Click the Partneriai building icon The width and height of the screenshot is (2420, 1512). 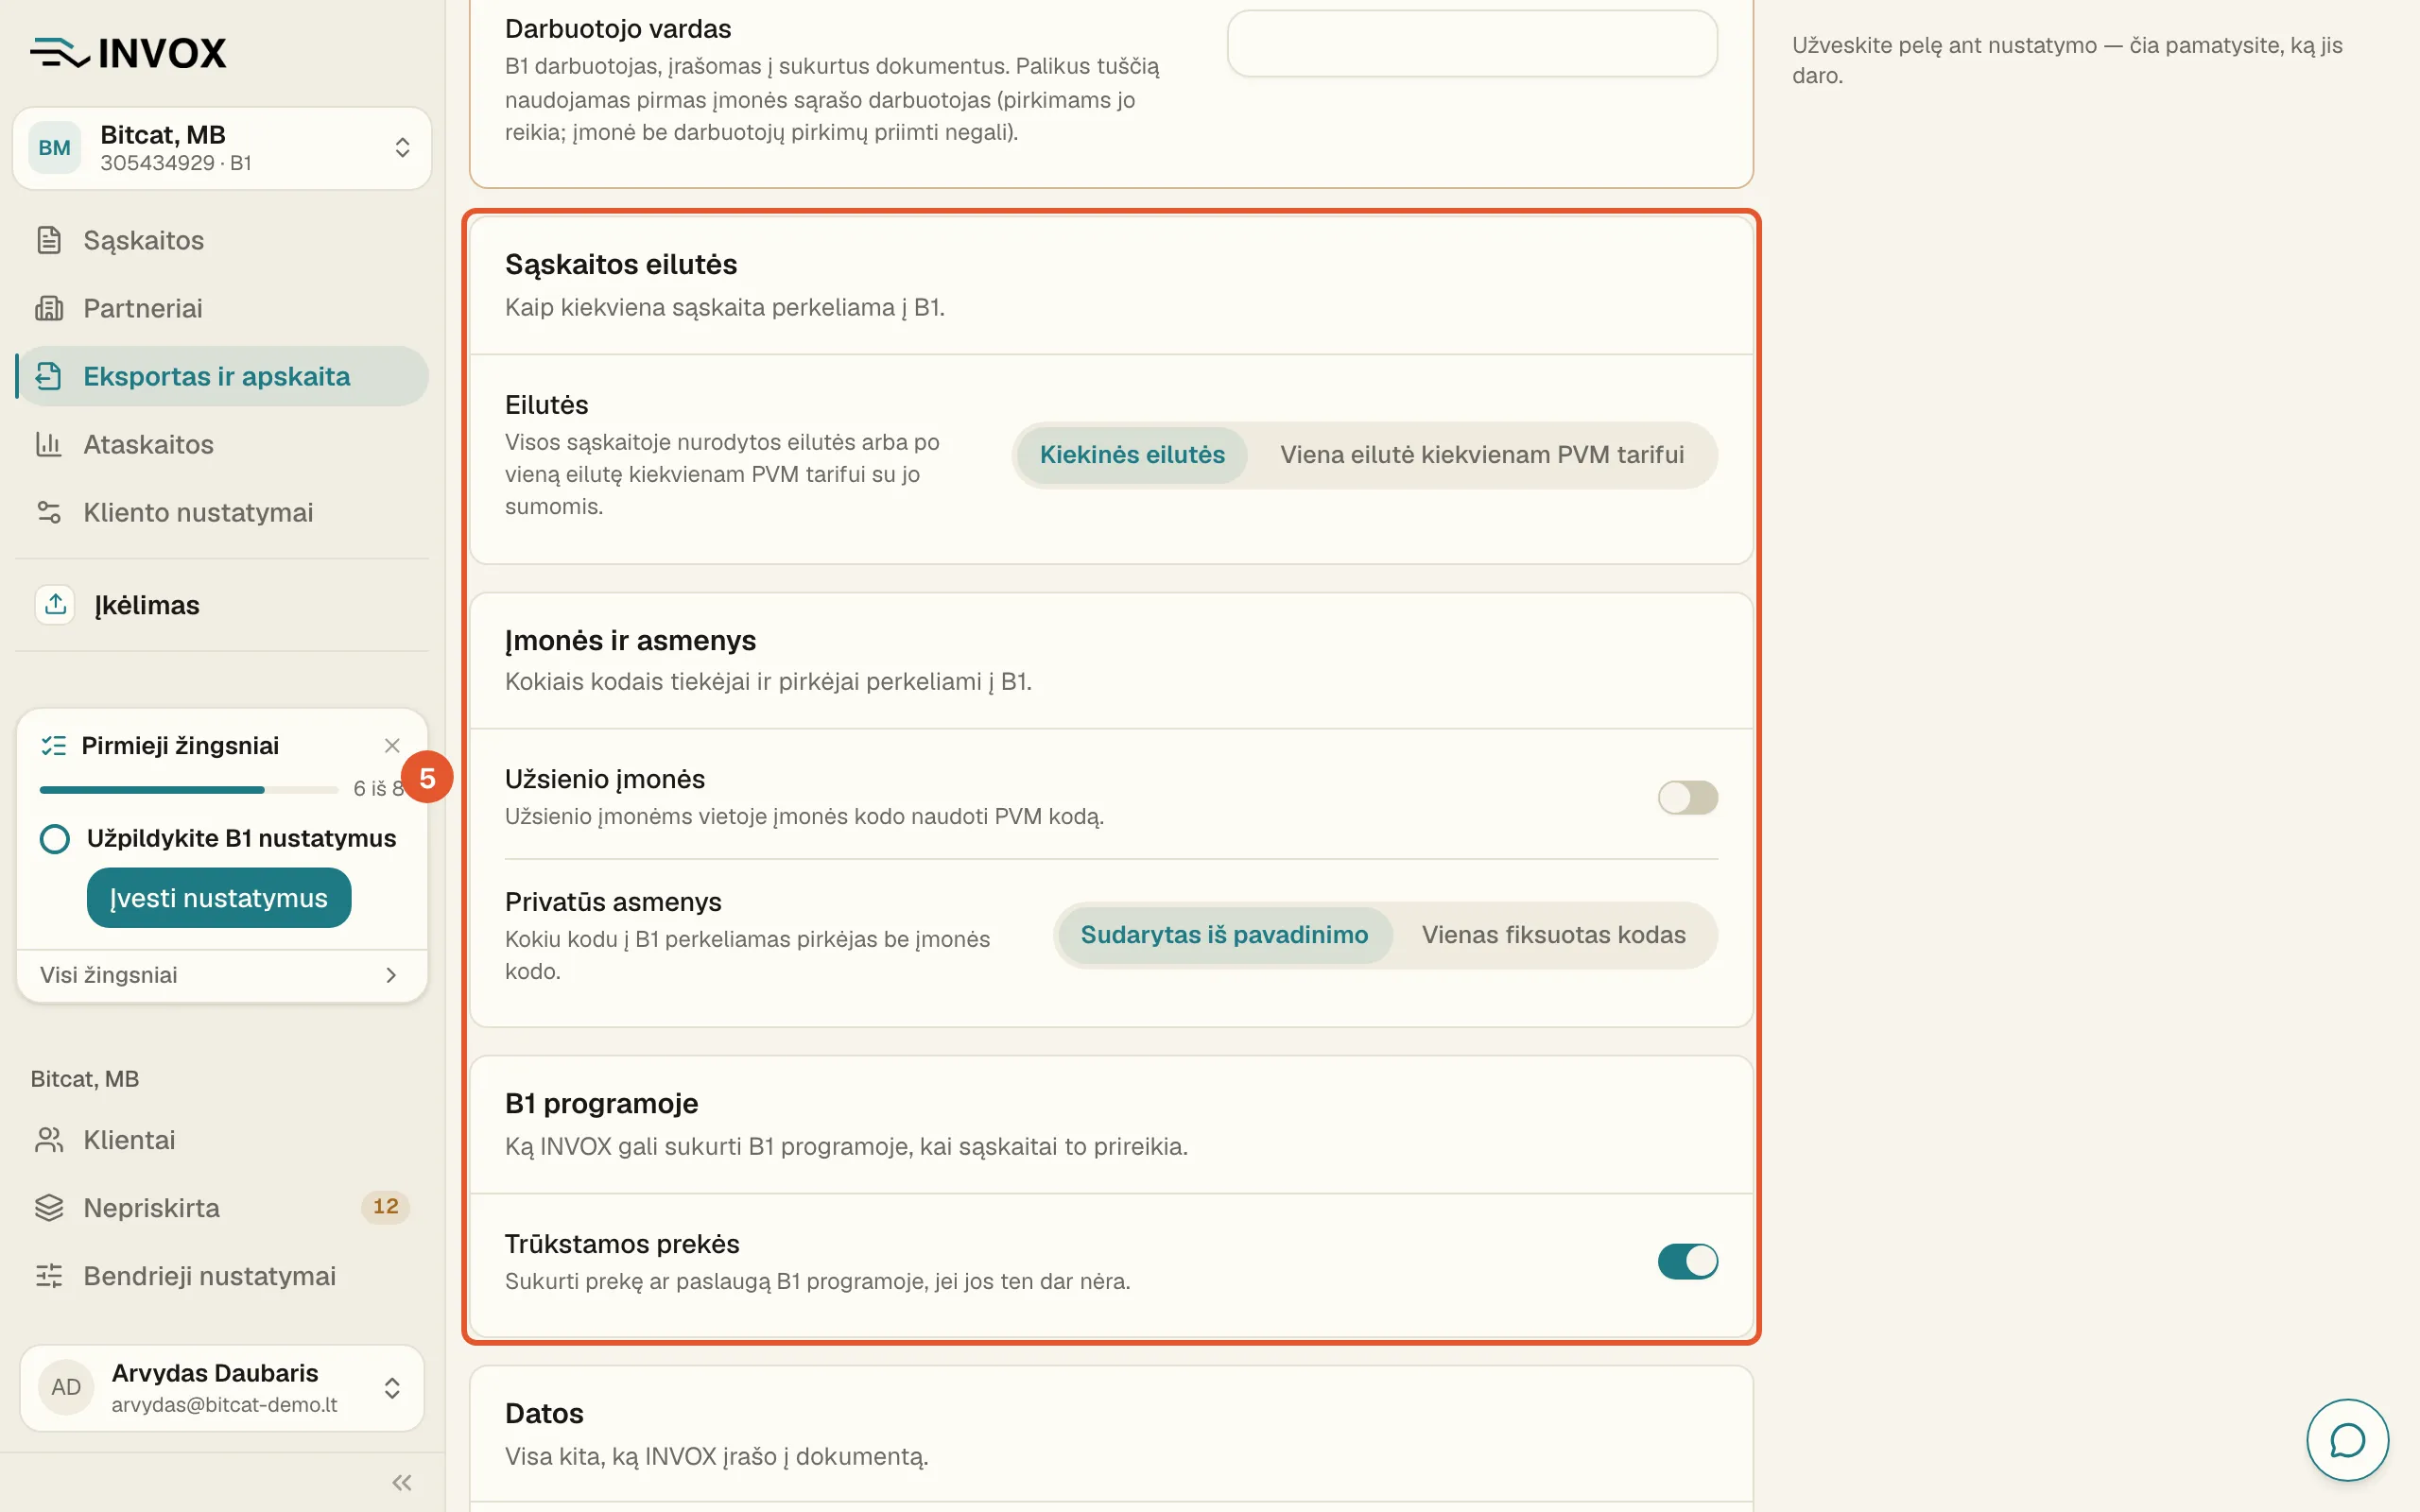49,308
